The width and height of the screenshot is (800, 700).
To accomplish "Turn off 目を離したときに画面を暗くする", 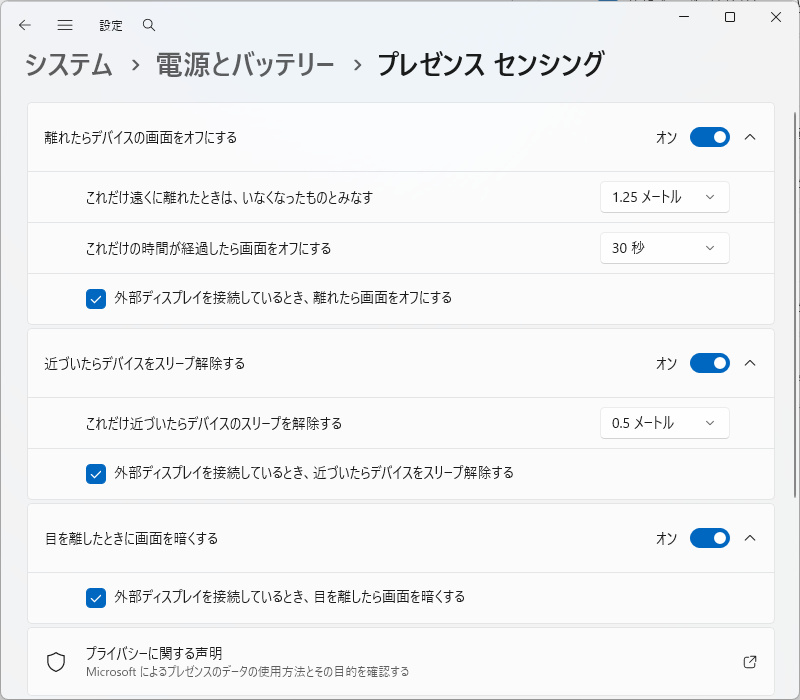I will click(710, 538).
